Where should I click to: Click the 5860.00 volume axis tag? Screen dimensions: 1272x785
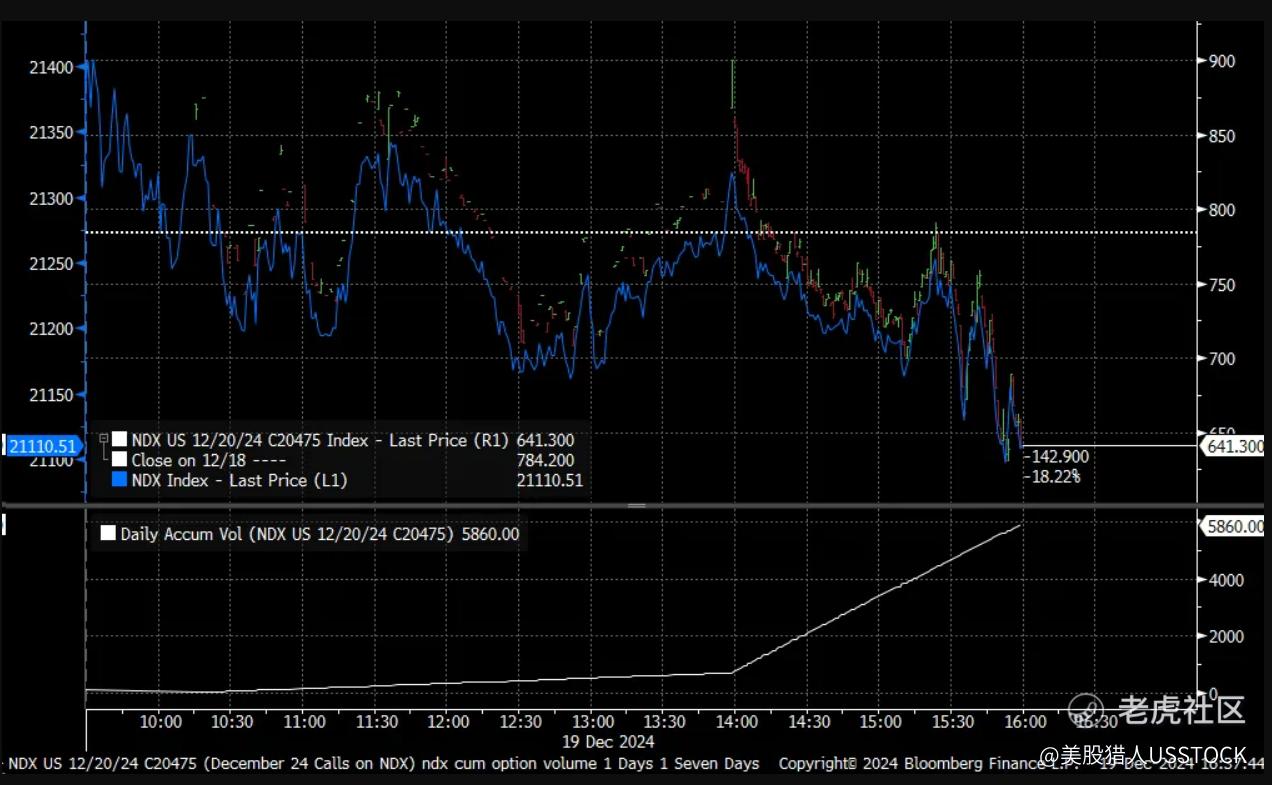[x=1234, y=526]
